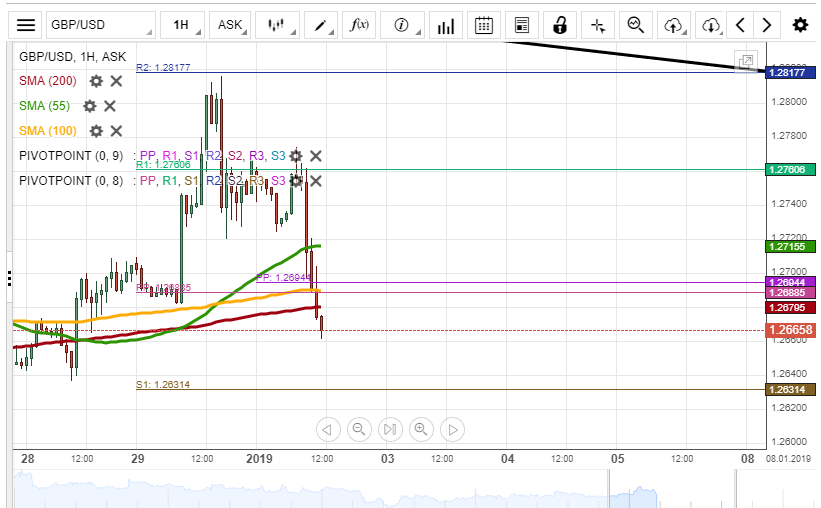Open the info icon dropdown
821x508 pixels.
click(x=402, y=25)
